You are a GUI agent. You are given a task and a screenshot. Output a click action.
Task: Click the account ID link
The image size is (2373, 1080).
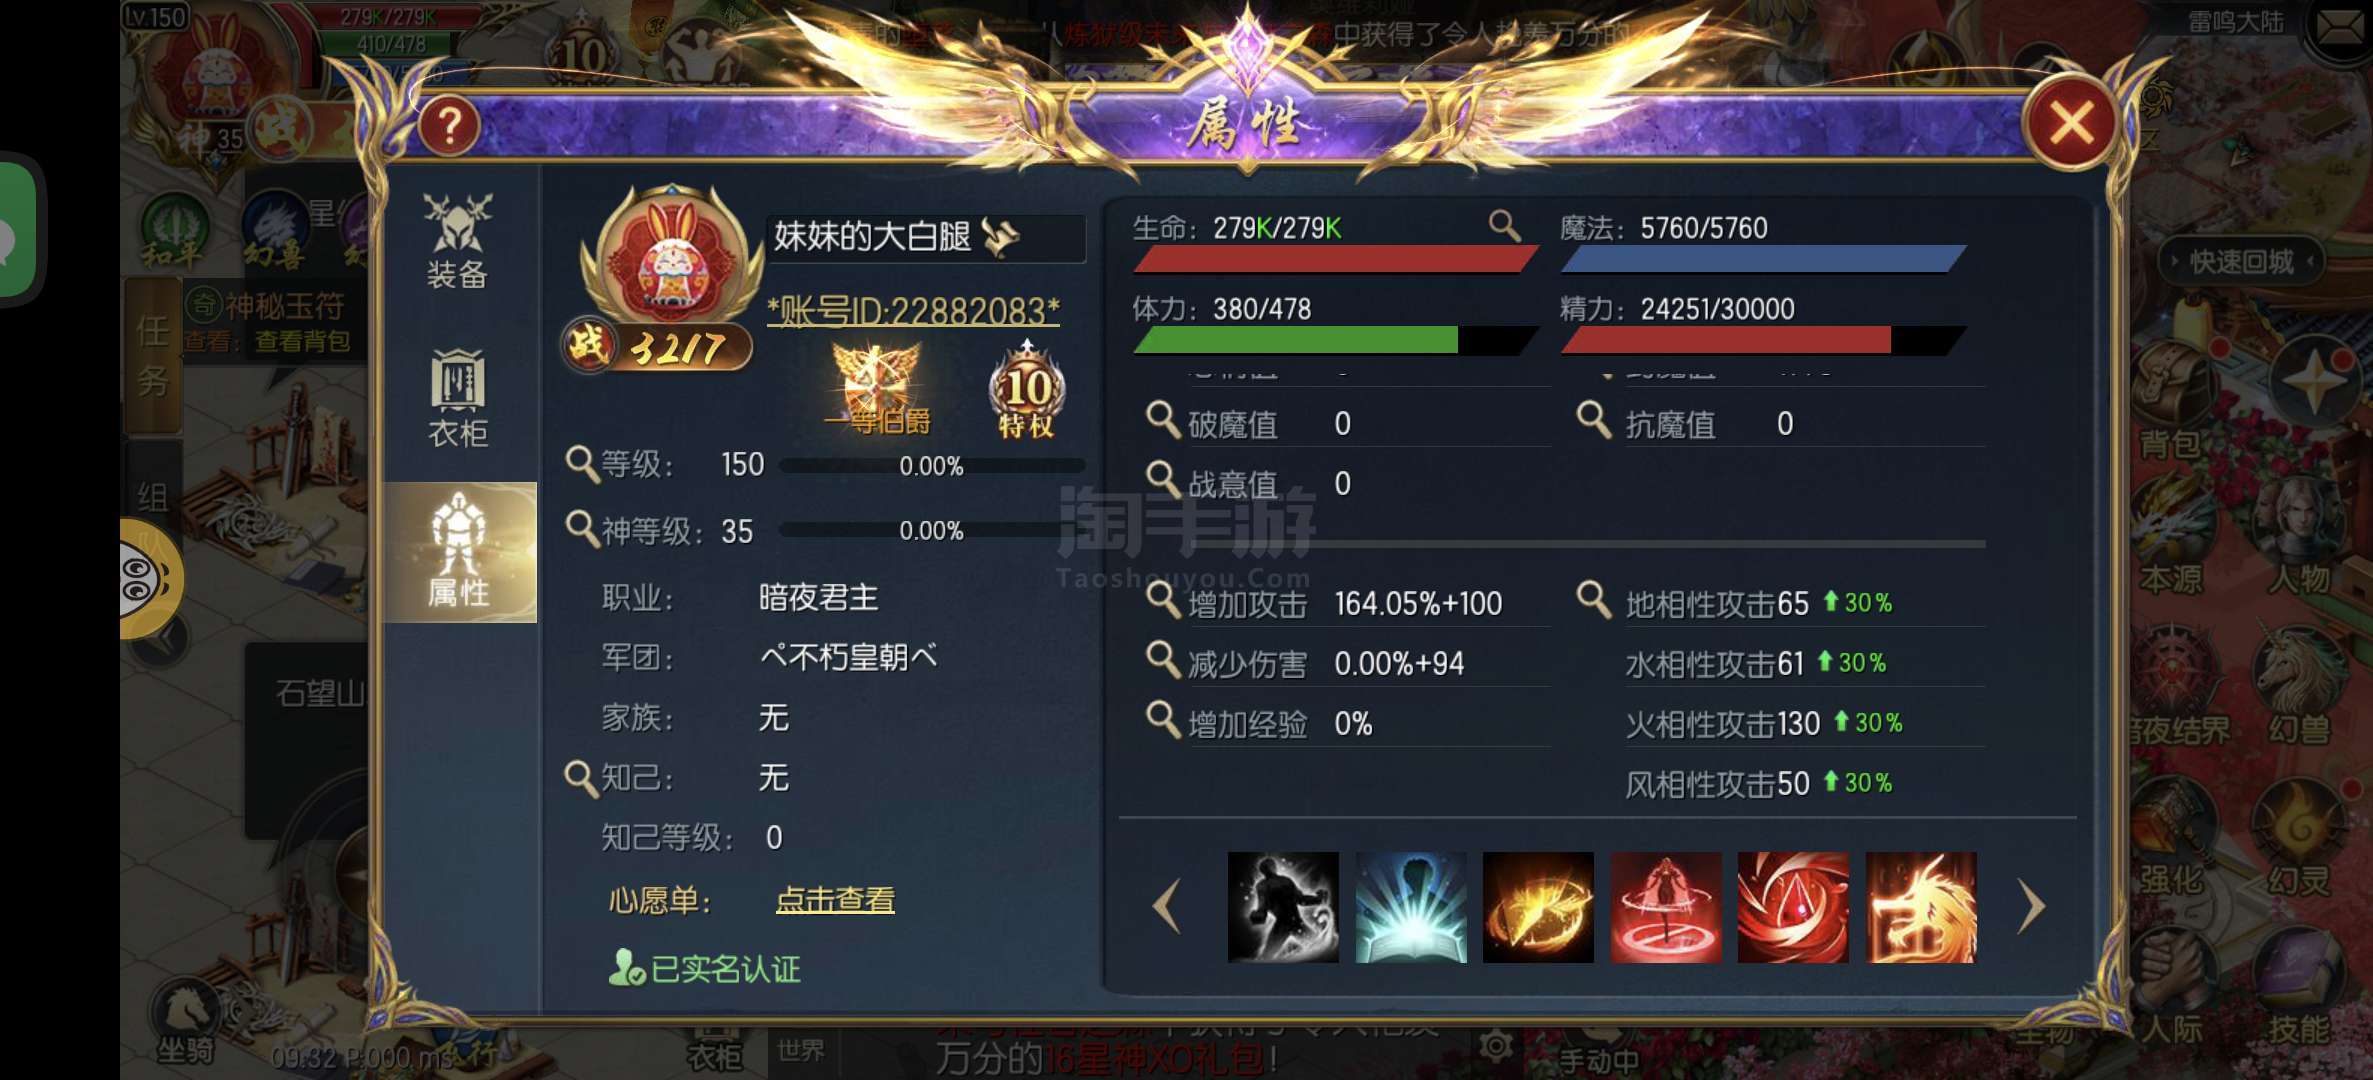point(913,311)
